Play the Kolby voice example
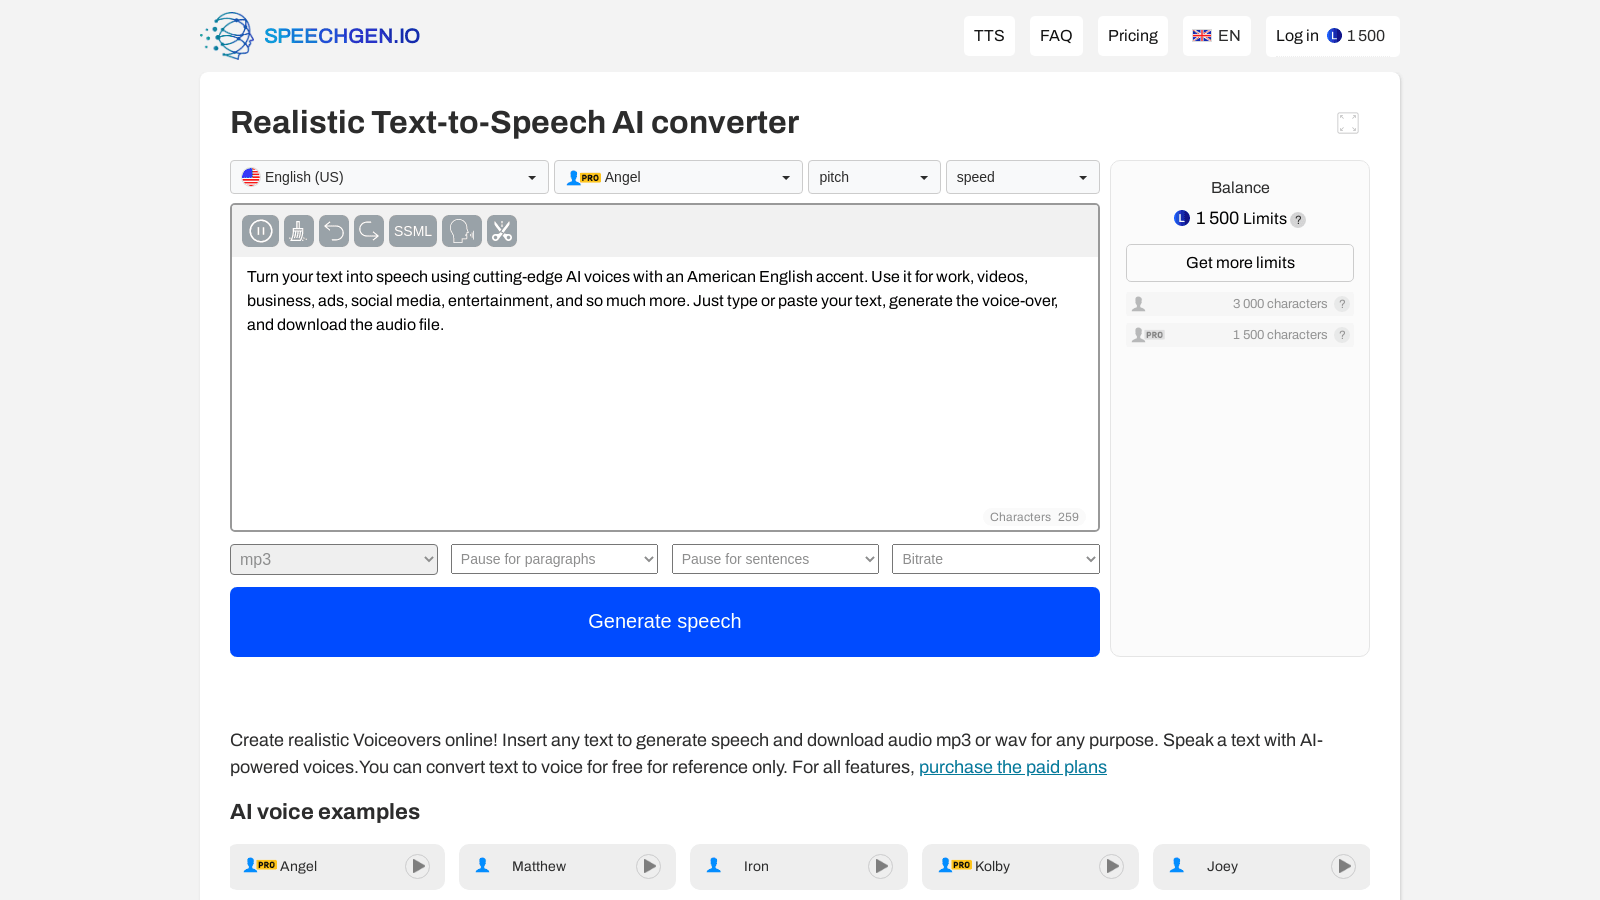This screenshot has width=1600, height=900. 1112,866
